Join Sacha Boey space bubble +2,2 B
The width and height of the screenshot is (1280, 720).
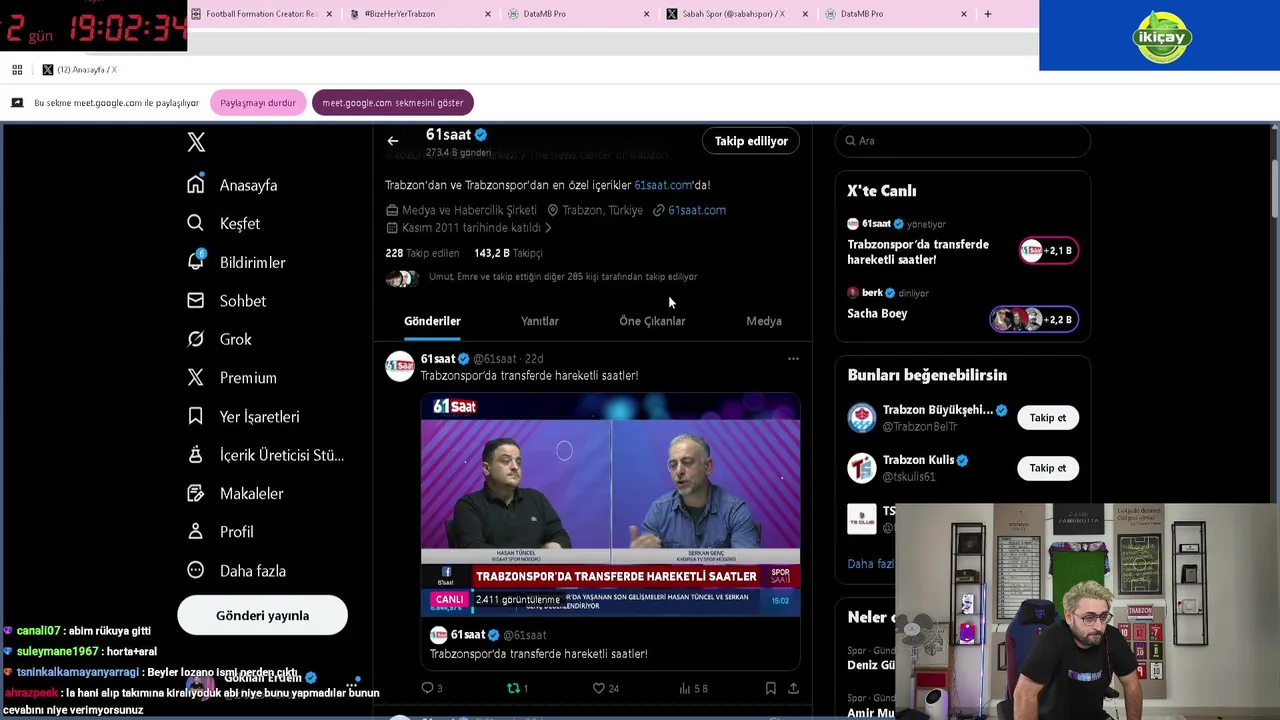(x=1034, y=320)
